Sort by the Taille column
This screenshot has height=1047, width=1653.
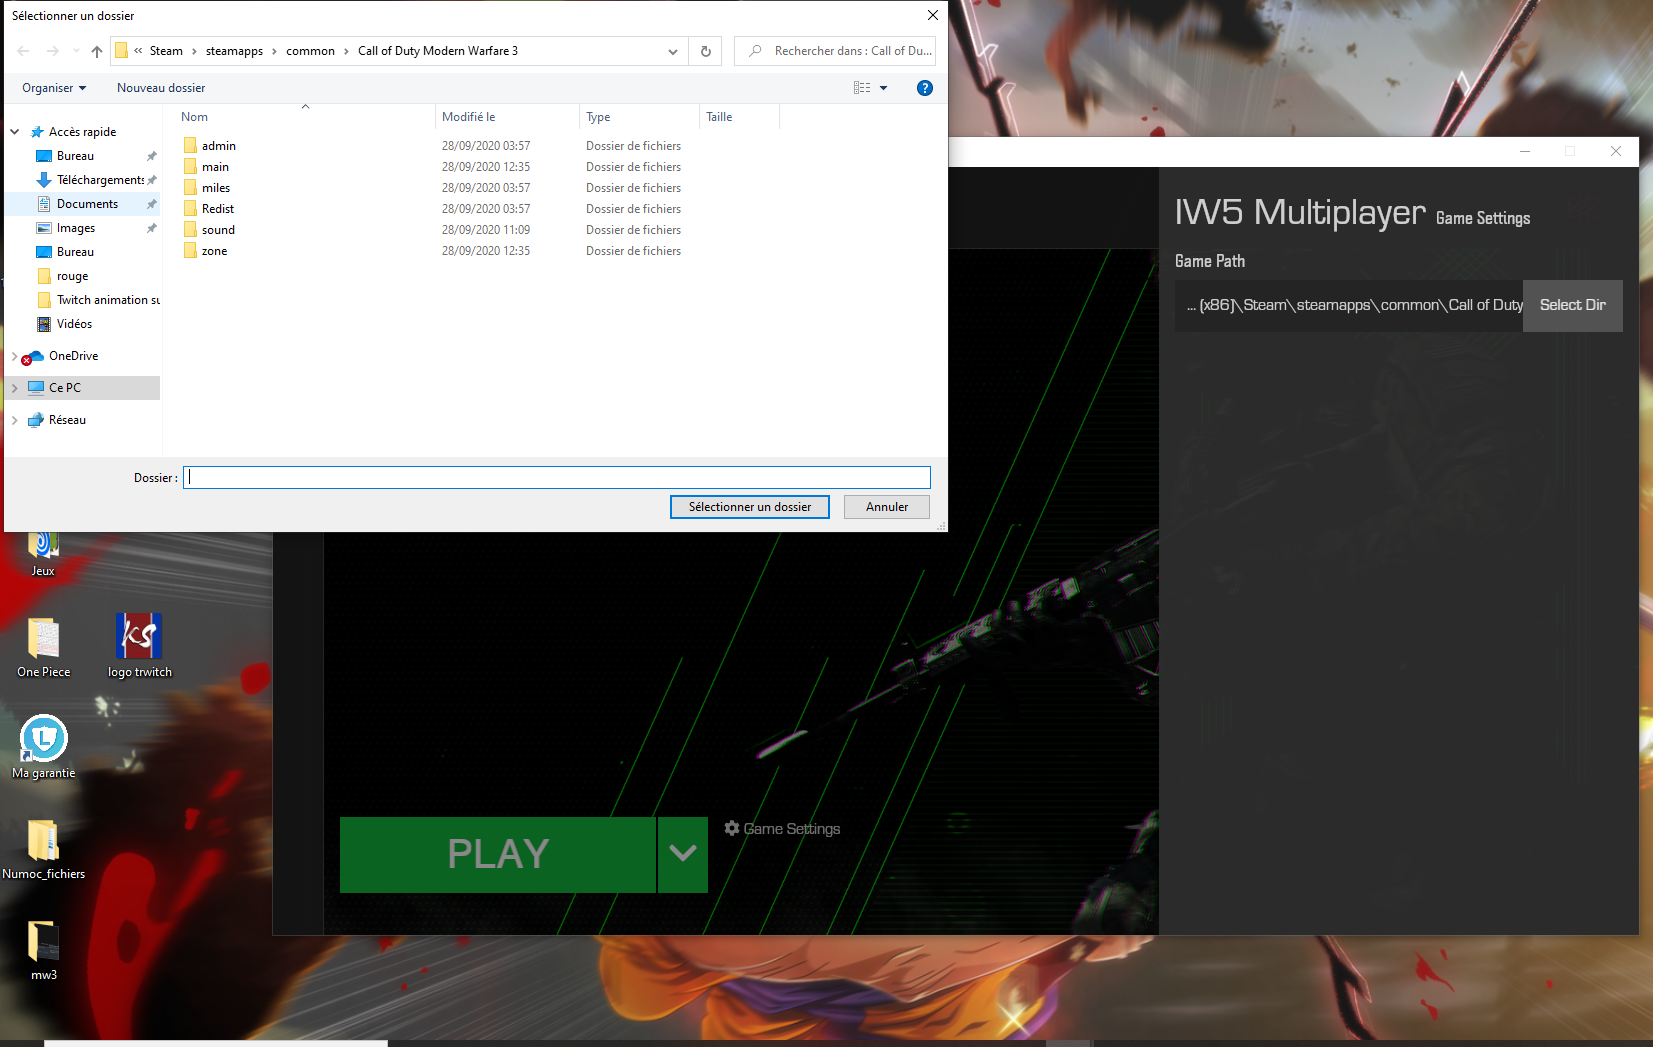[719, 117]
